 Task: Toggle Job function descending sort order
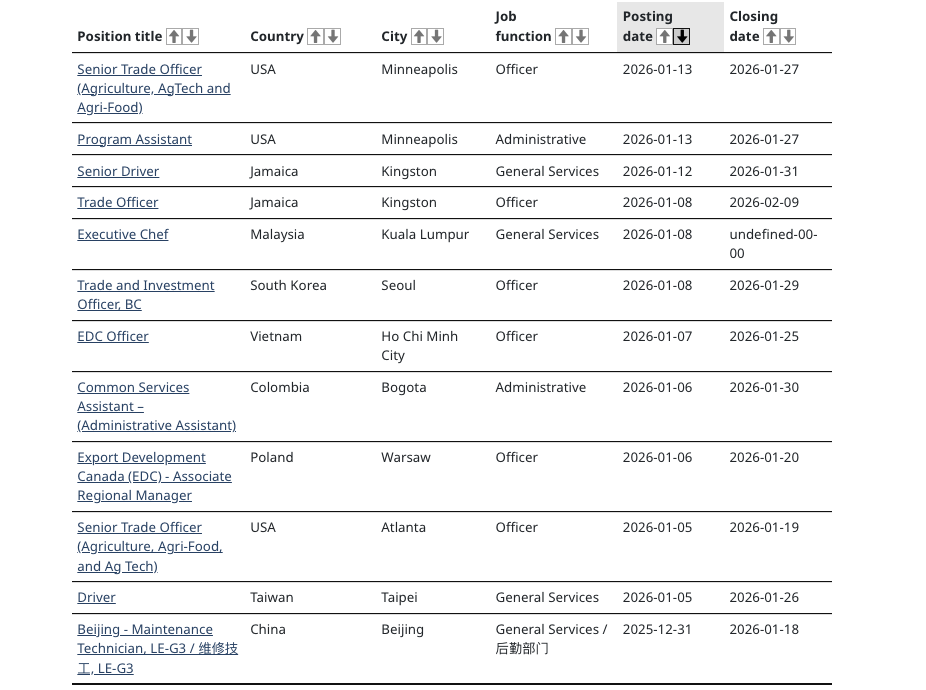(x=578, y=36)
